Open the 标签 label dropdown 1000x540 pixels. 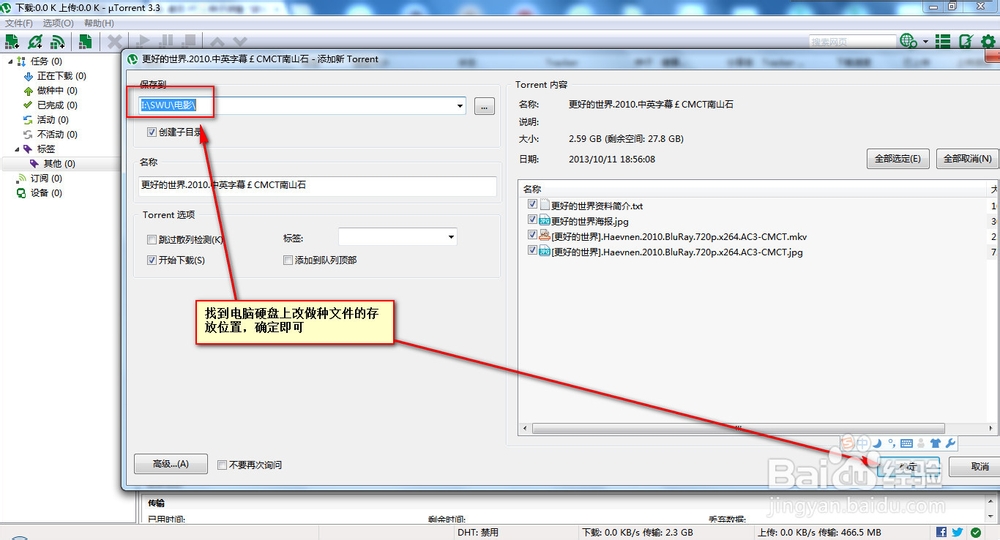coord(451,237)
